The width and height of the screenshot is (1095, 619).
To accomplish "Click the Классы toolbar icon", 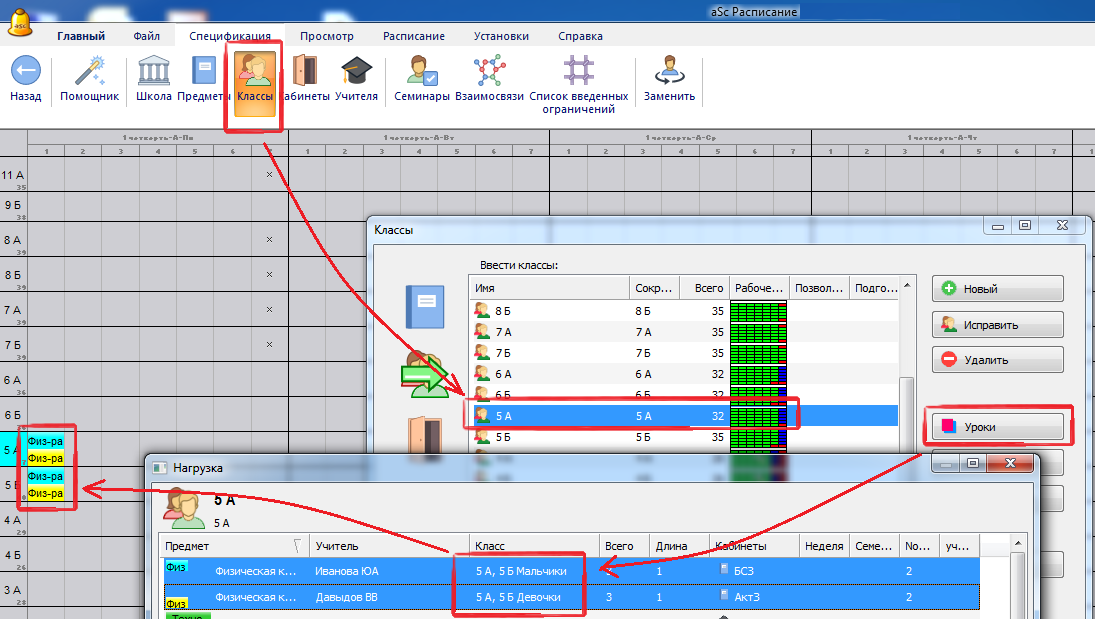I will click(x=255, y=80).
